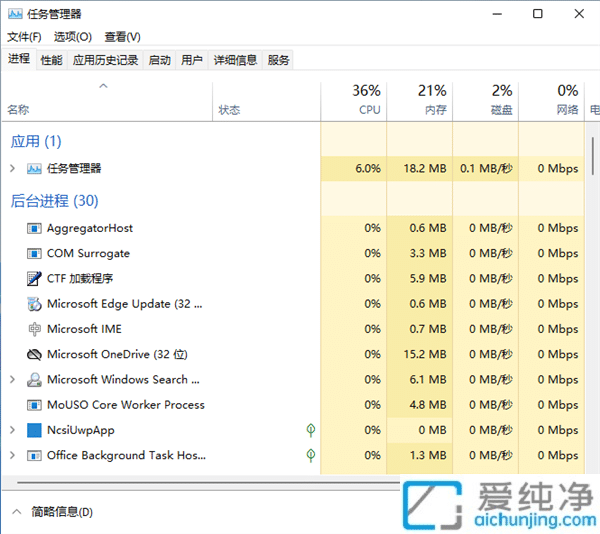Sort by the 0% 网络 column header
The height and width of the screenshot is (534, 600).
(551, 102)
